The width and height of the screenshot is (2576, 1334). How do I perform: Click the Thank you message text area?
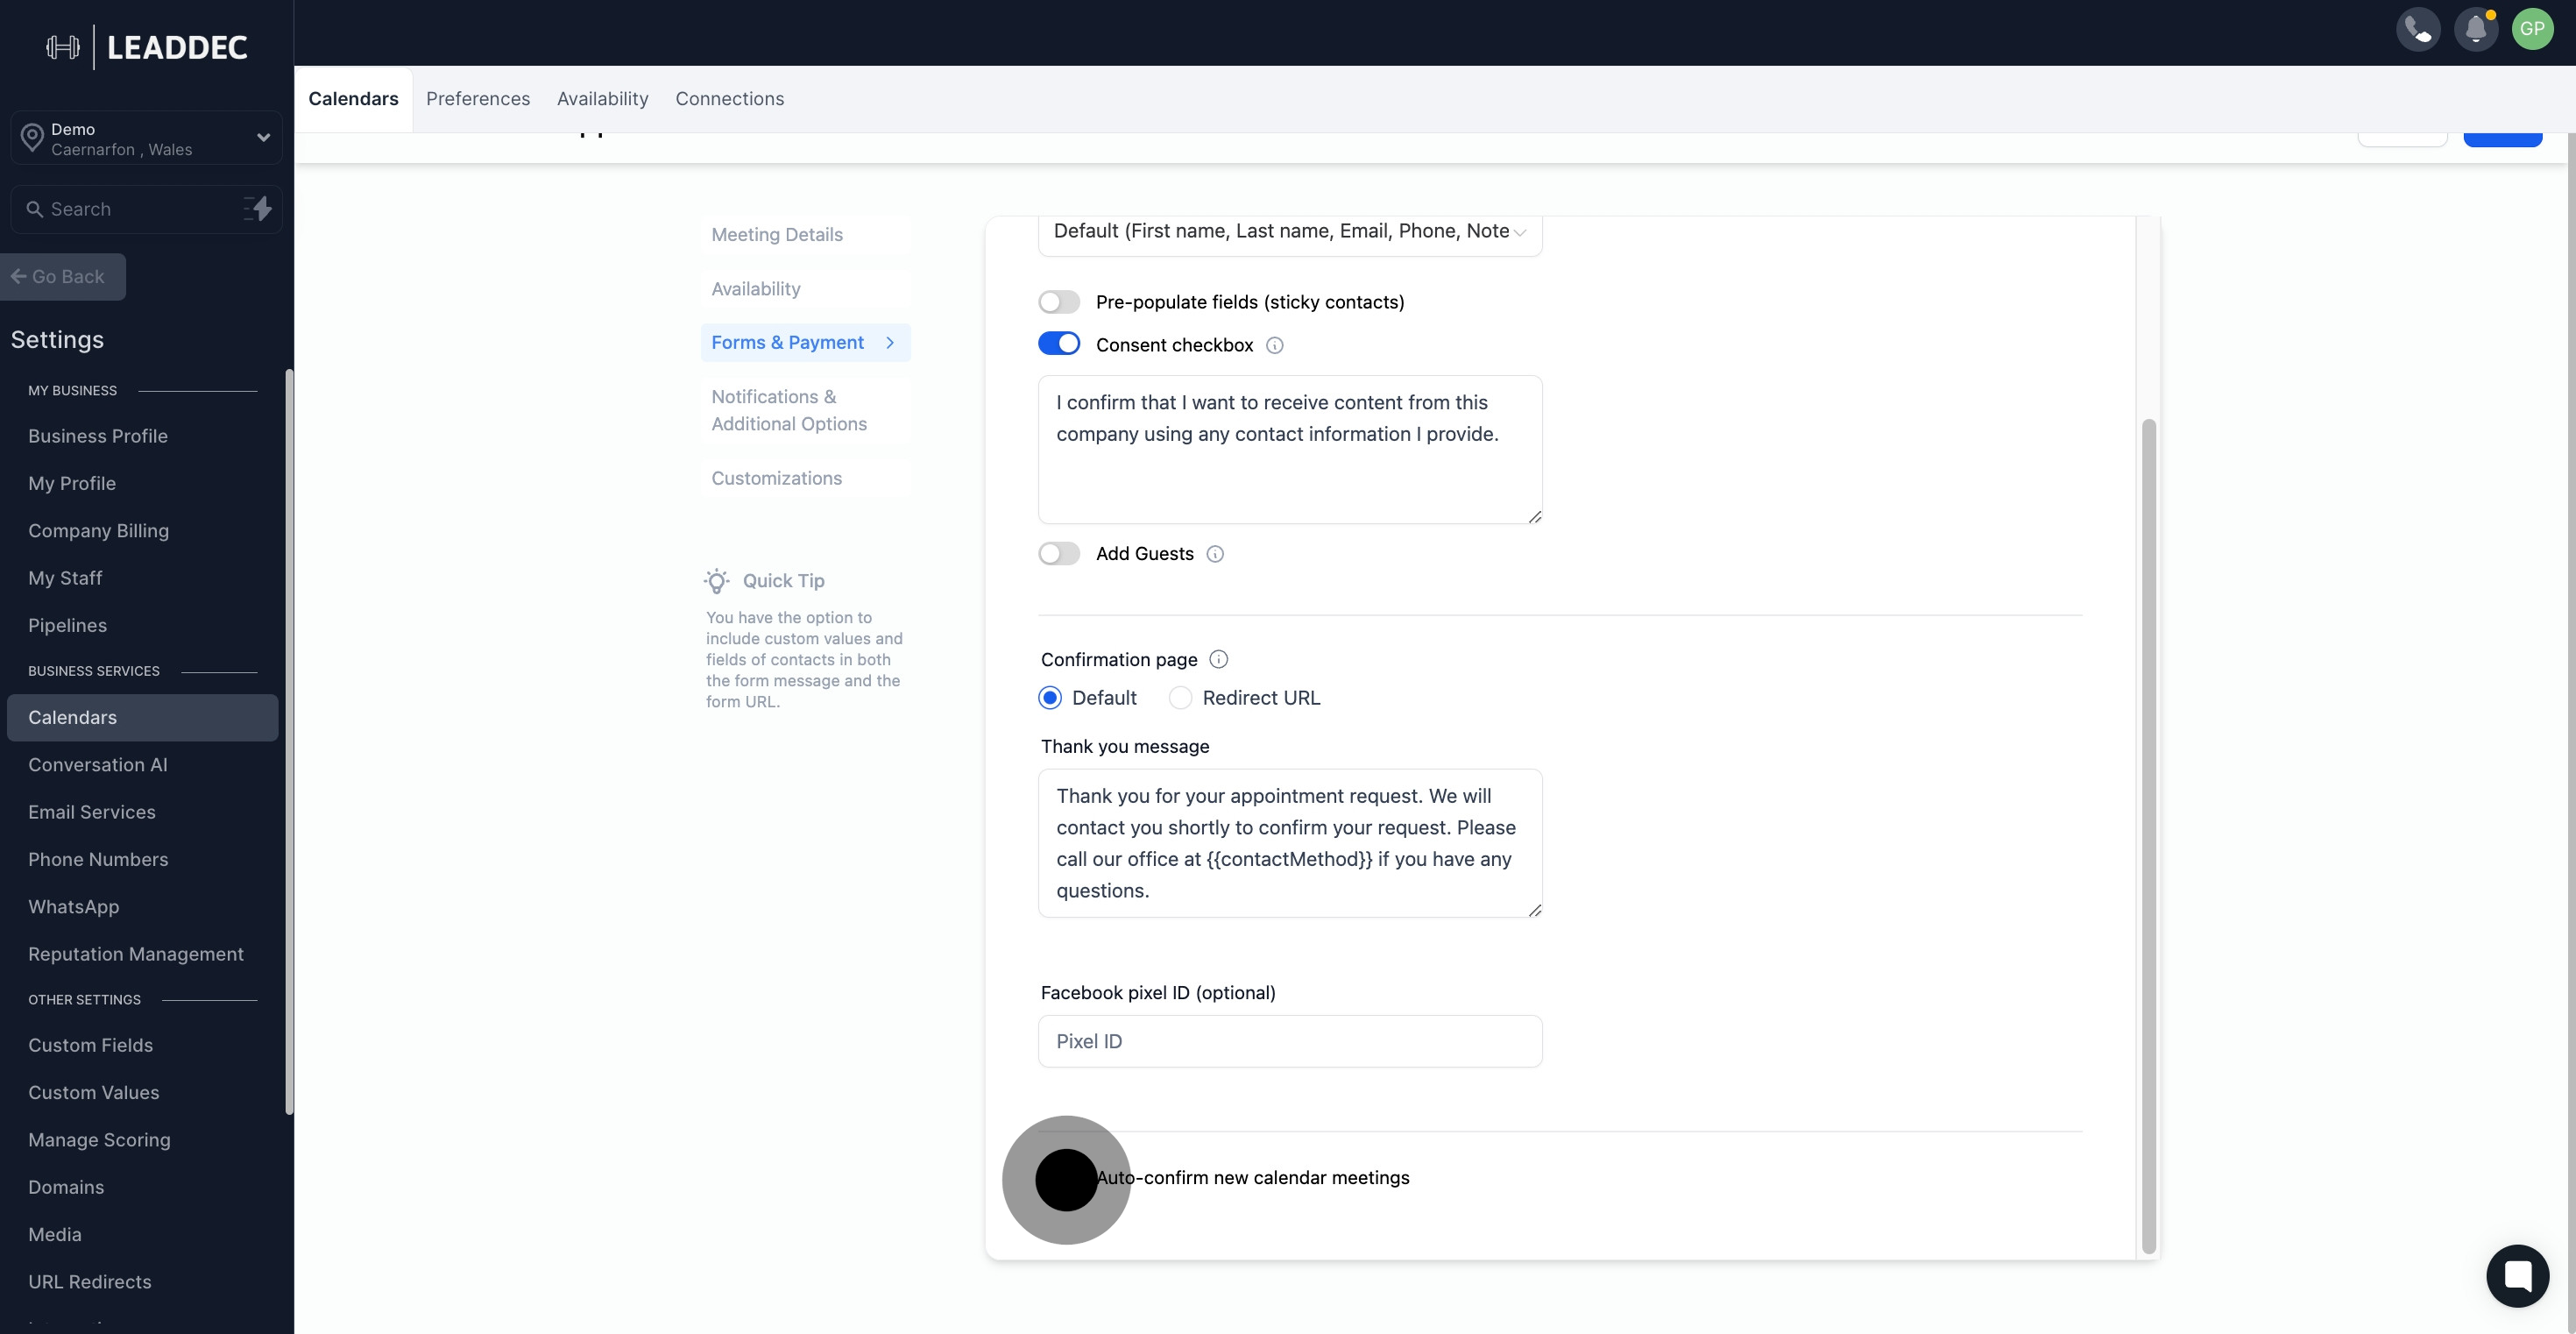pyautogui.click(x=1289, y=844)
